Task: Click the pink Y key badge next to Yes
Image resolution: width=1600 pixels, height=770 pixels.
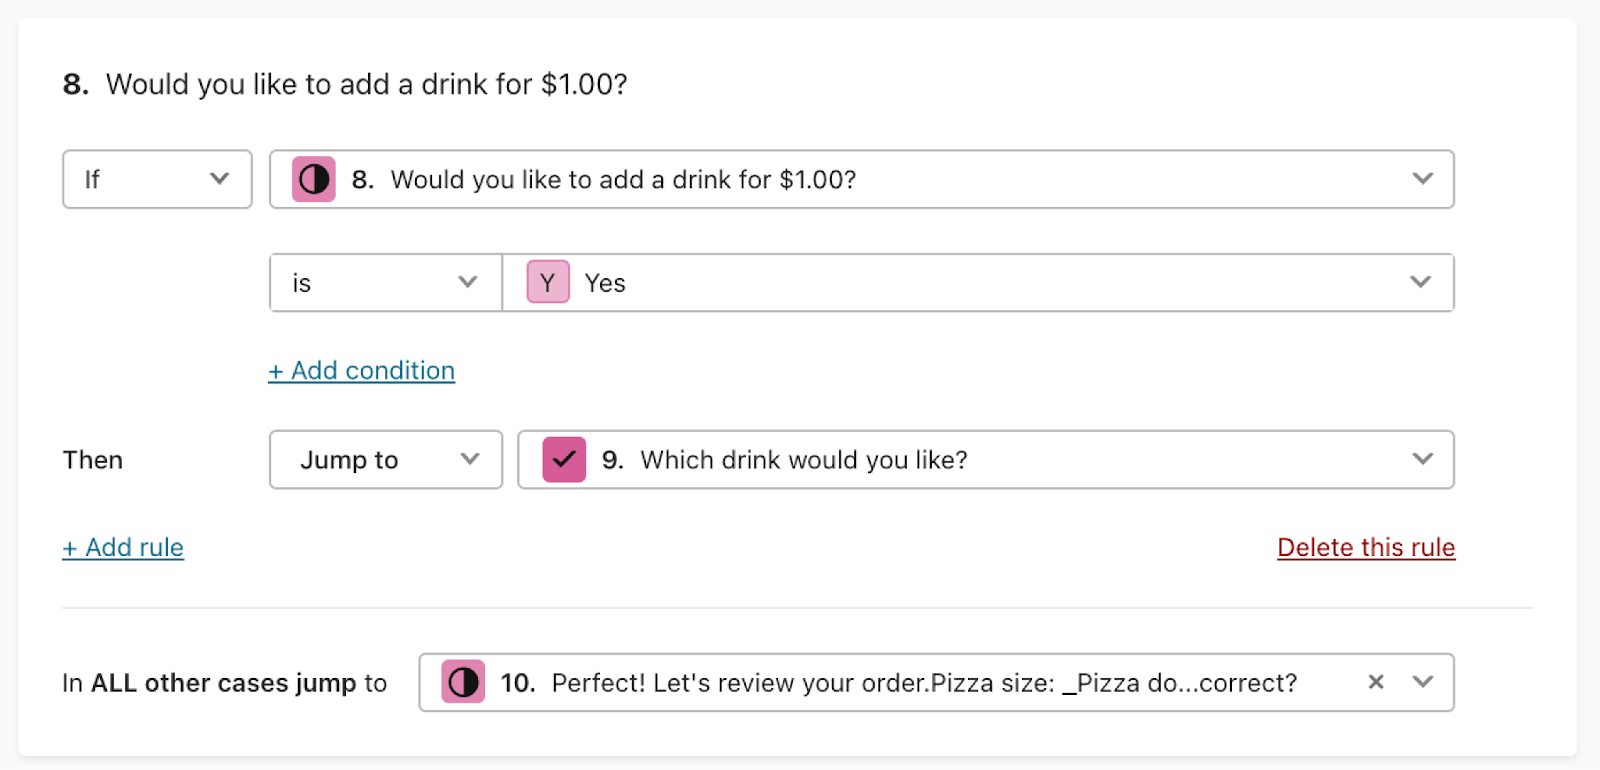Action: point(548,282)
